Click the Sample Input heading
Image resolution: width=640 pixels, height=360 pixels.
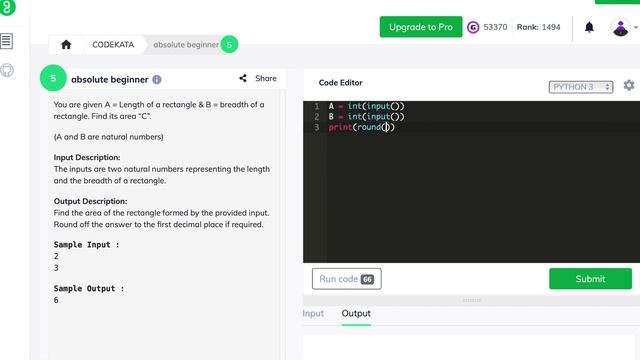[86, 244]
